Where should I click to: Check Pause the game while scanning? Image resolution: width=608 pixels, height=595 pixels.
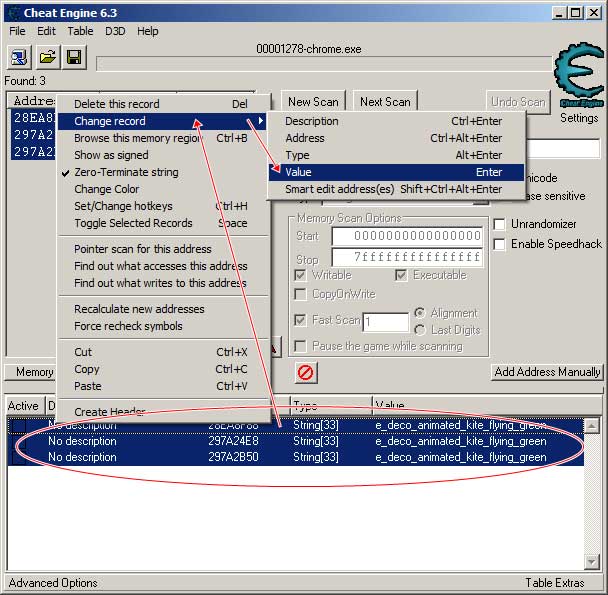pyautogui.click(x=300, y=346)
